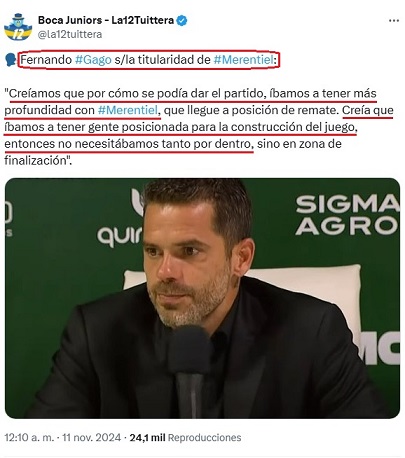Click the 11 nov. 2024 date
Screen dimensions: 405x458
point(92,437)
